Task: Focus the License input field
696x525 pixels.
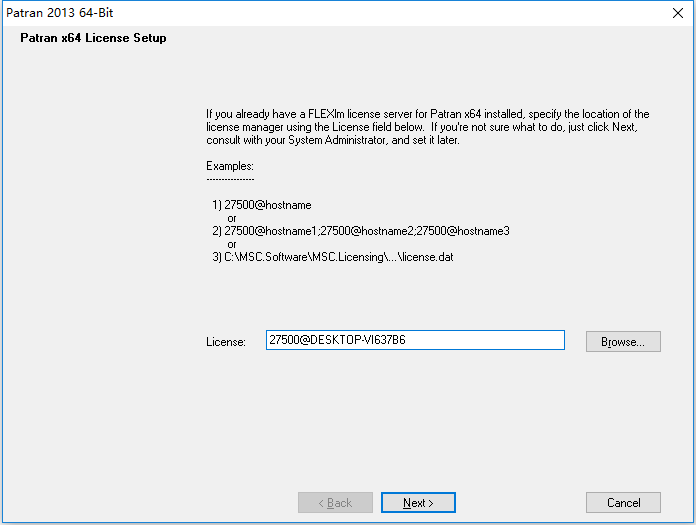Action: (415, 340)
